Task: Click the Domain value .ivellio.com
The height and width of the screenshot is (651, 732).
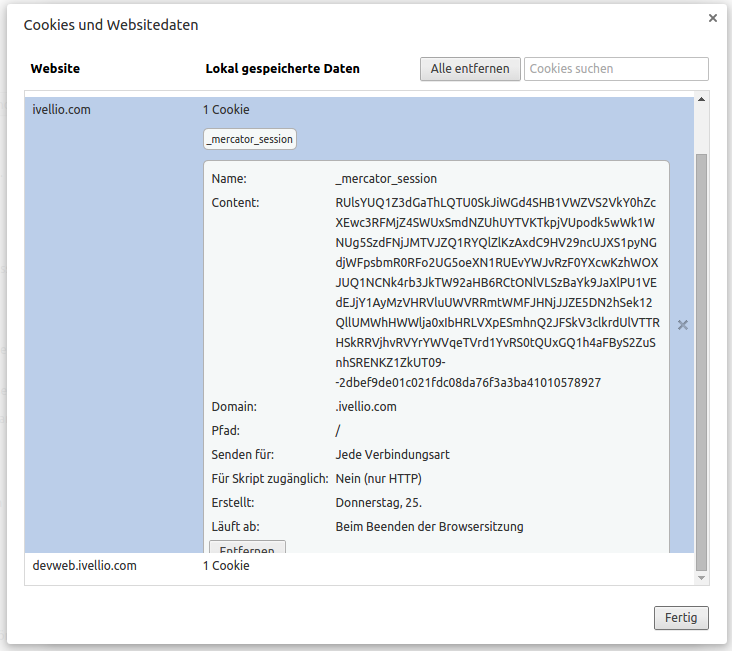Action: (x=366, y=407)
